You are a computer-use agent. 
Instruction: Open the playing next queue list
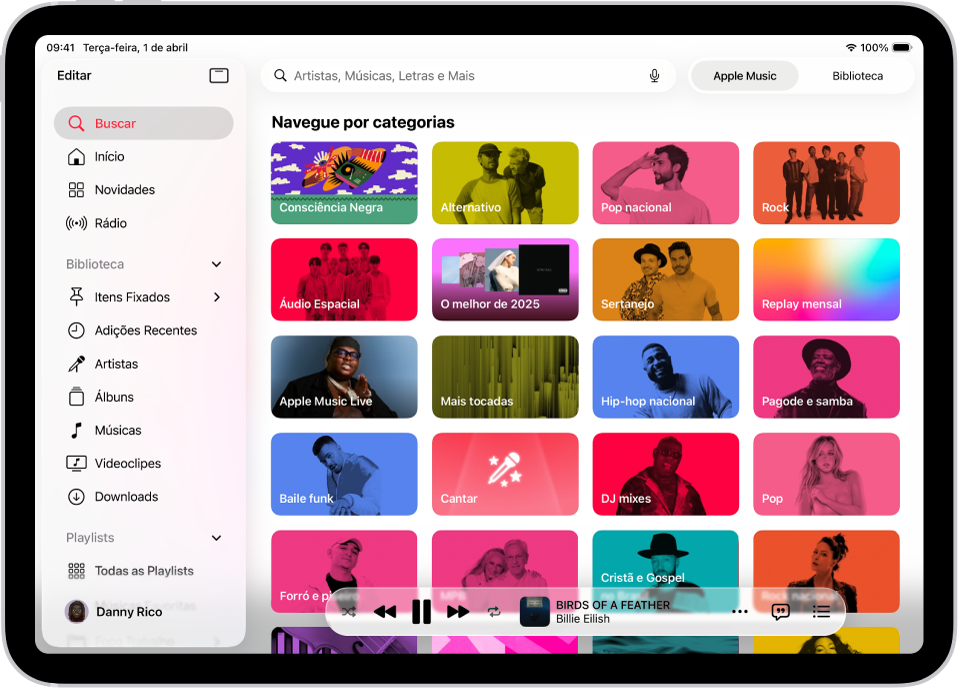coord(821,612)
